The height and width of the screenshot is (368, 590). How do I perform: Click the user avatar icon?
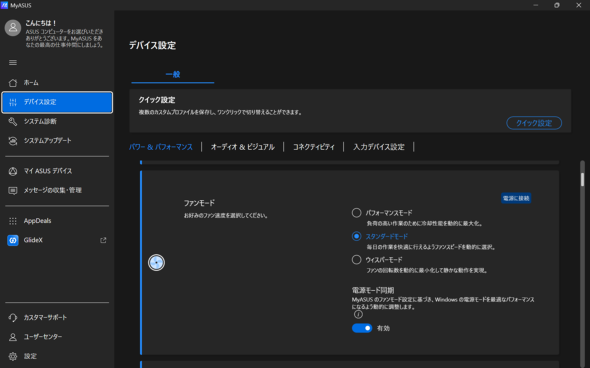13,28
